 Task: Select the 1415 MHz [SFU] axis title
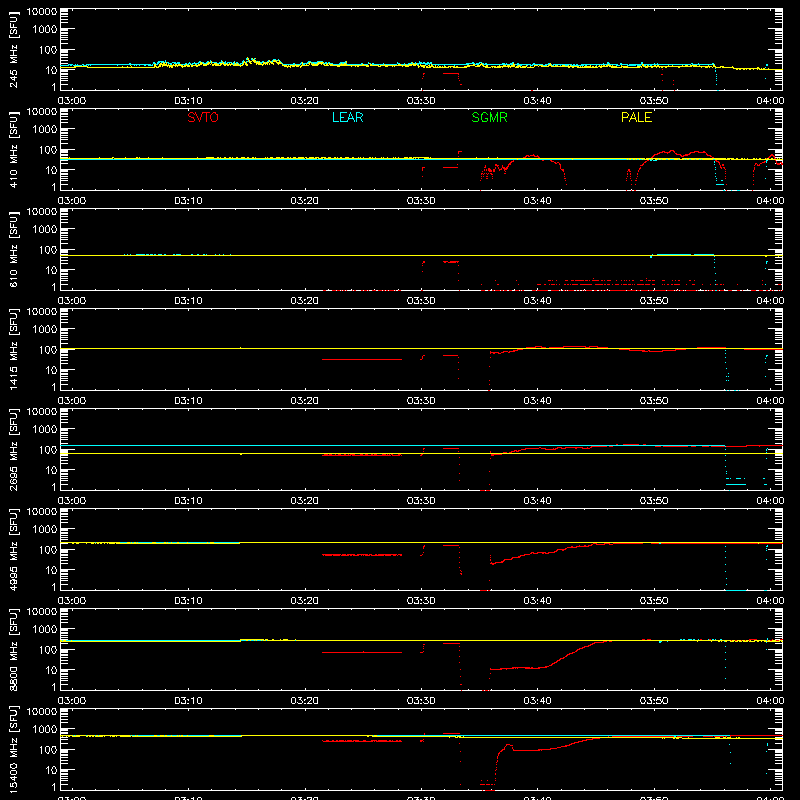point(14,349)
